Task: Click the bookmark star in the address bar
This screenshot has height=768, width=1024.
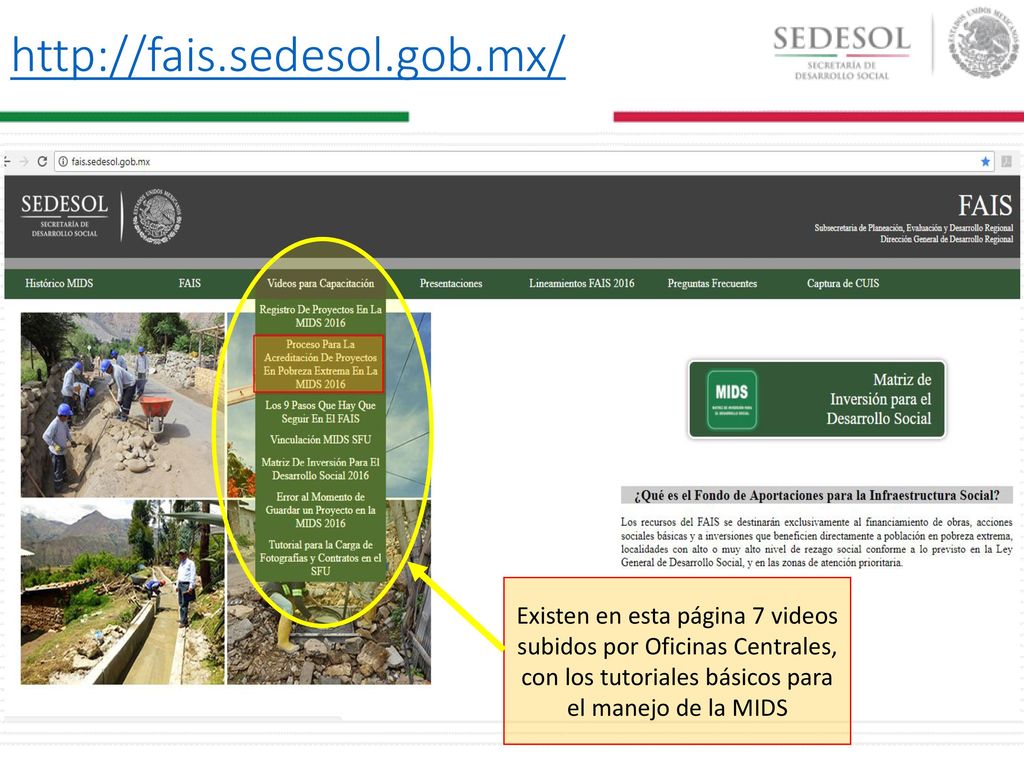Action: coord(985,161)
